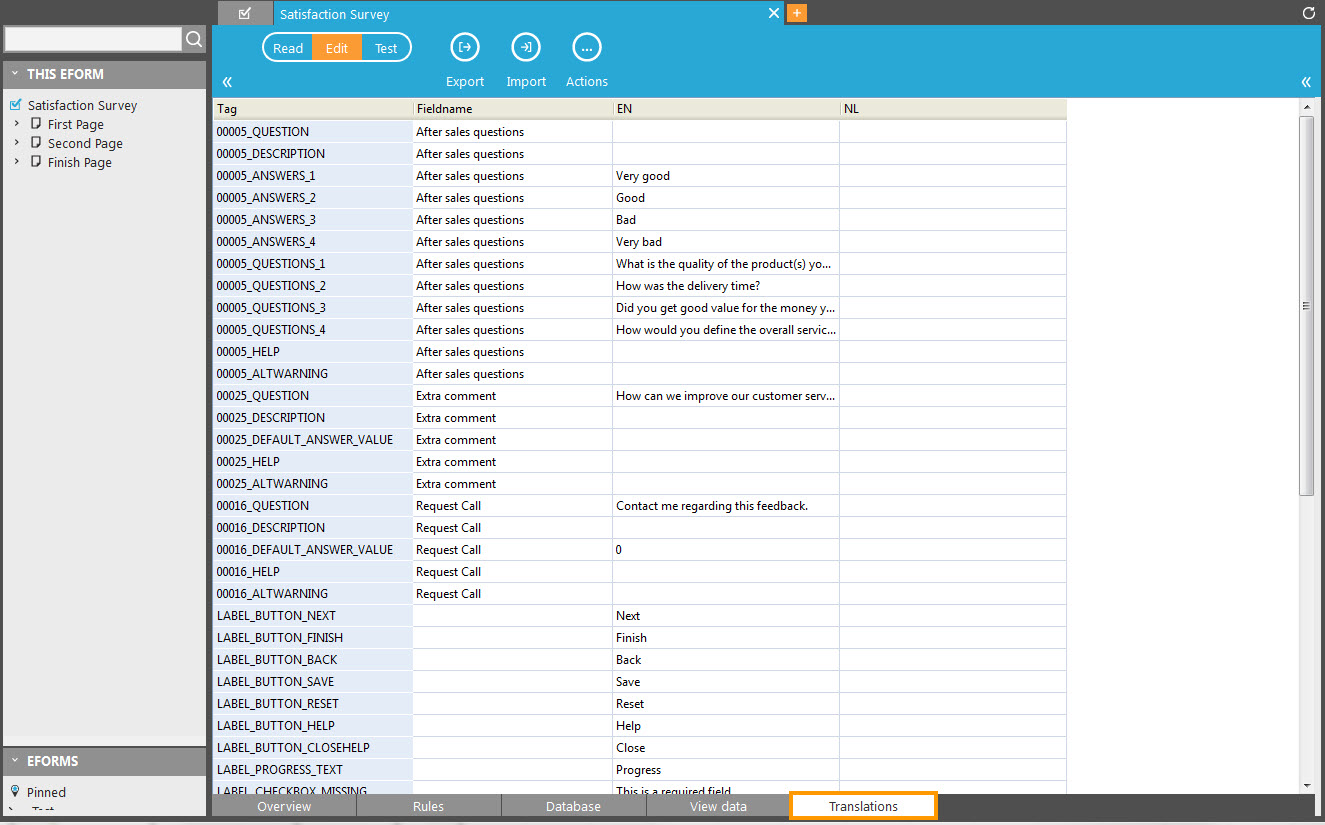Screen dimensions: 1325x825
Task: Select Satisfaction Survey in the tree
Action: [82, 105]
